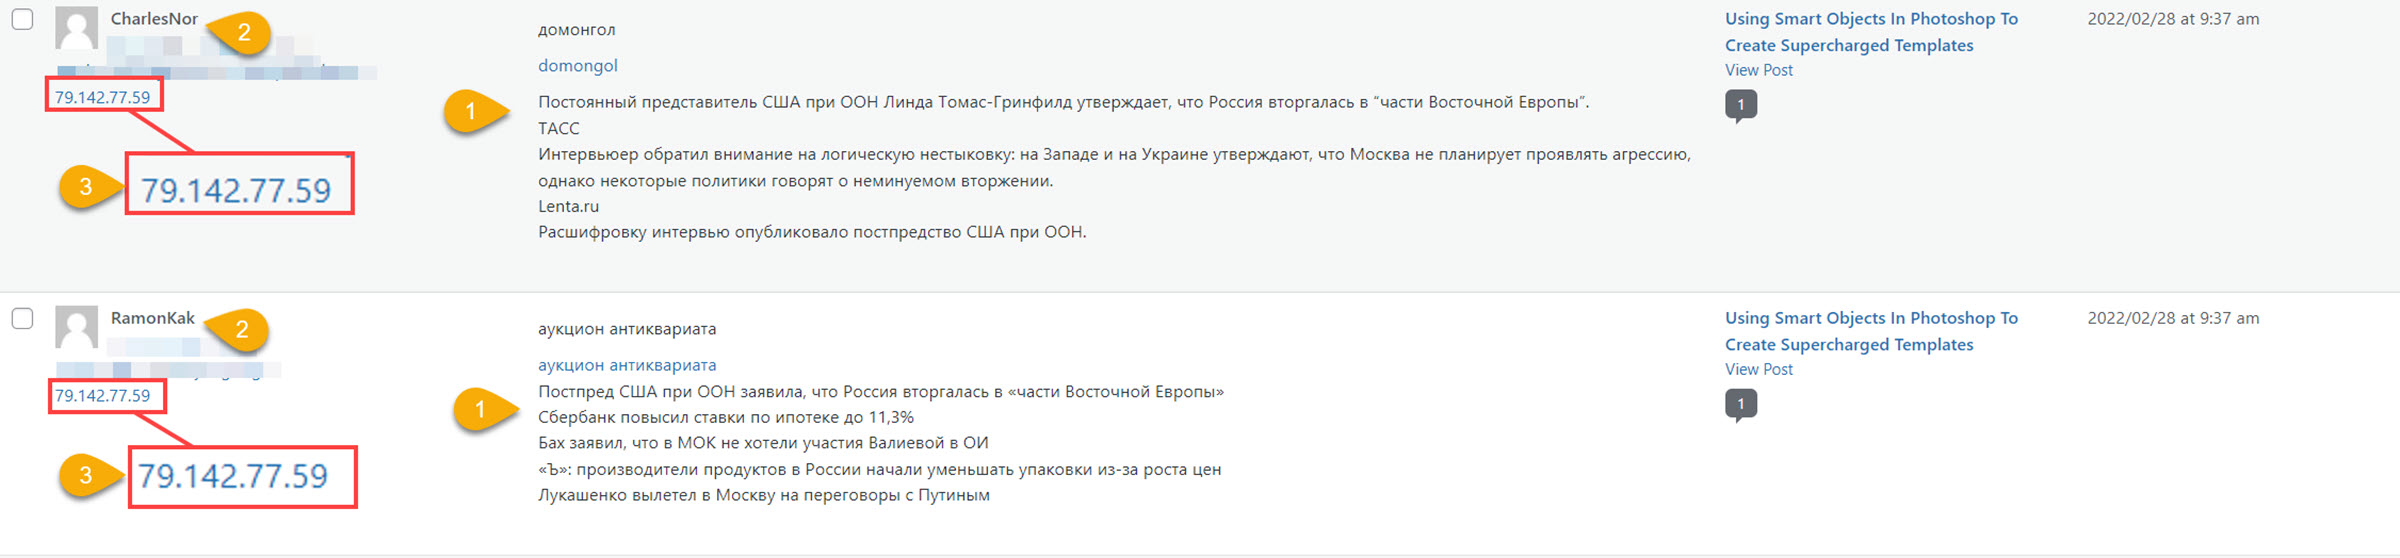This screenshot has width=2400, height=558.
Task: Click the orange marker 3 by second enlarged IP
Action: tap(90, 475)
